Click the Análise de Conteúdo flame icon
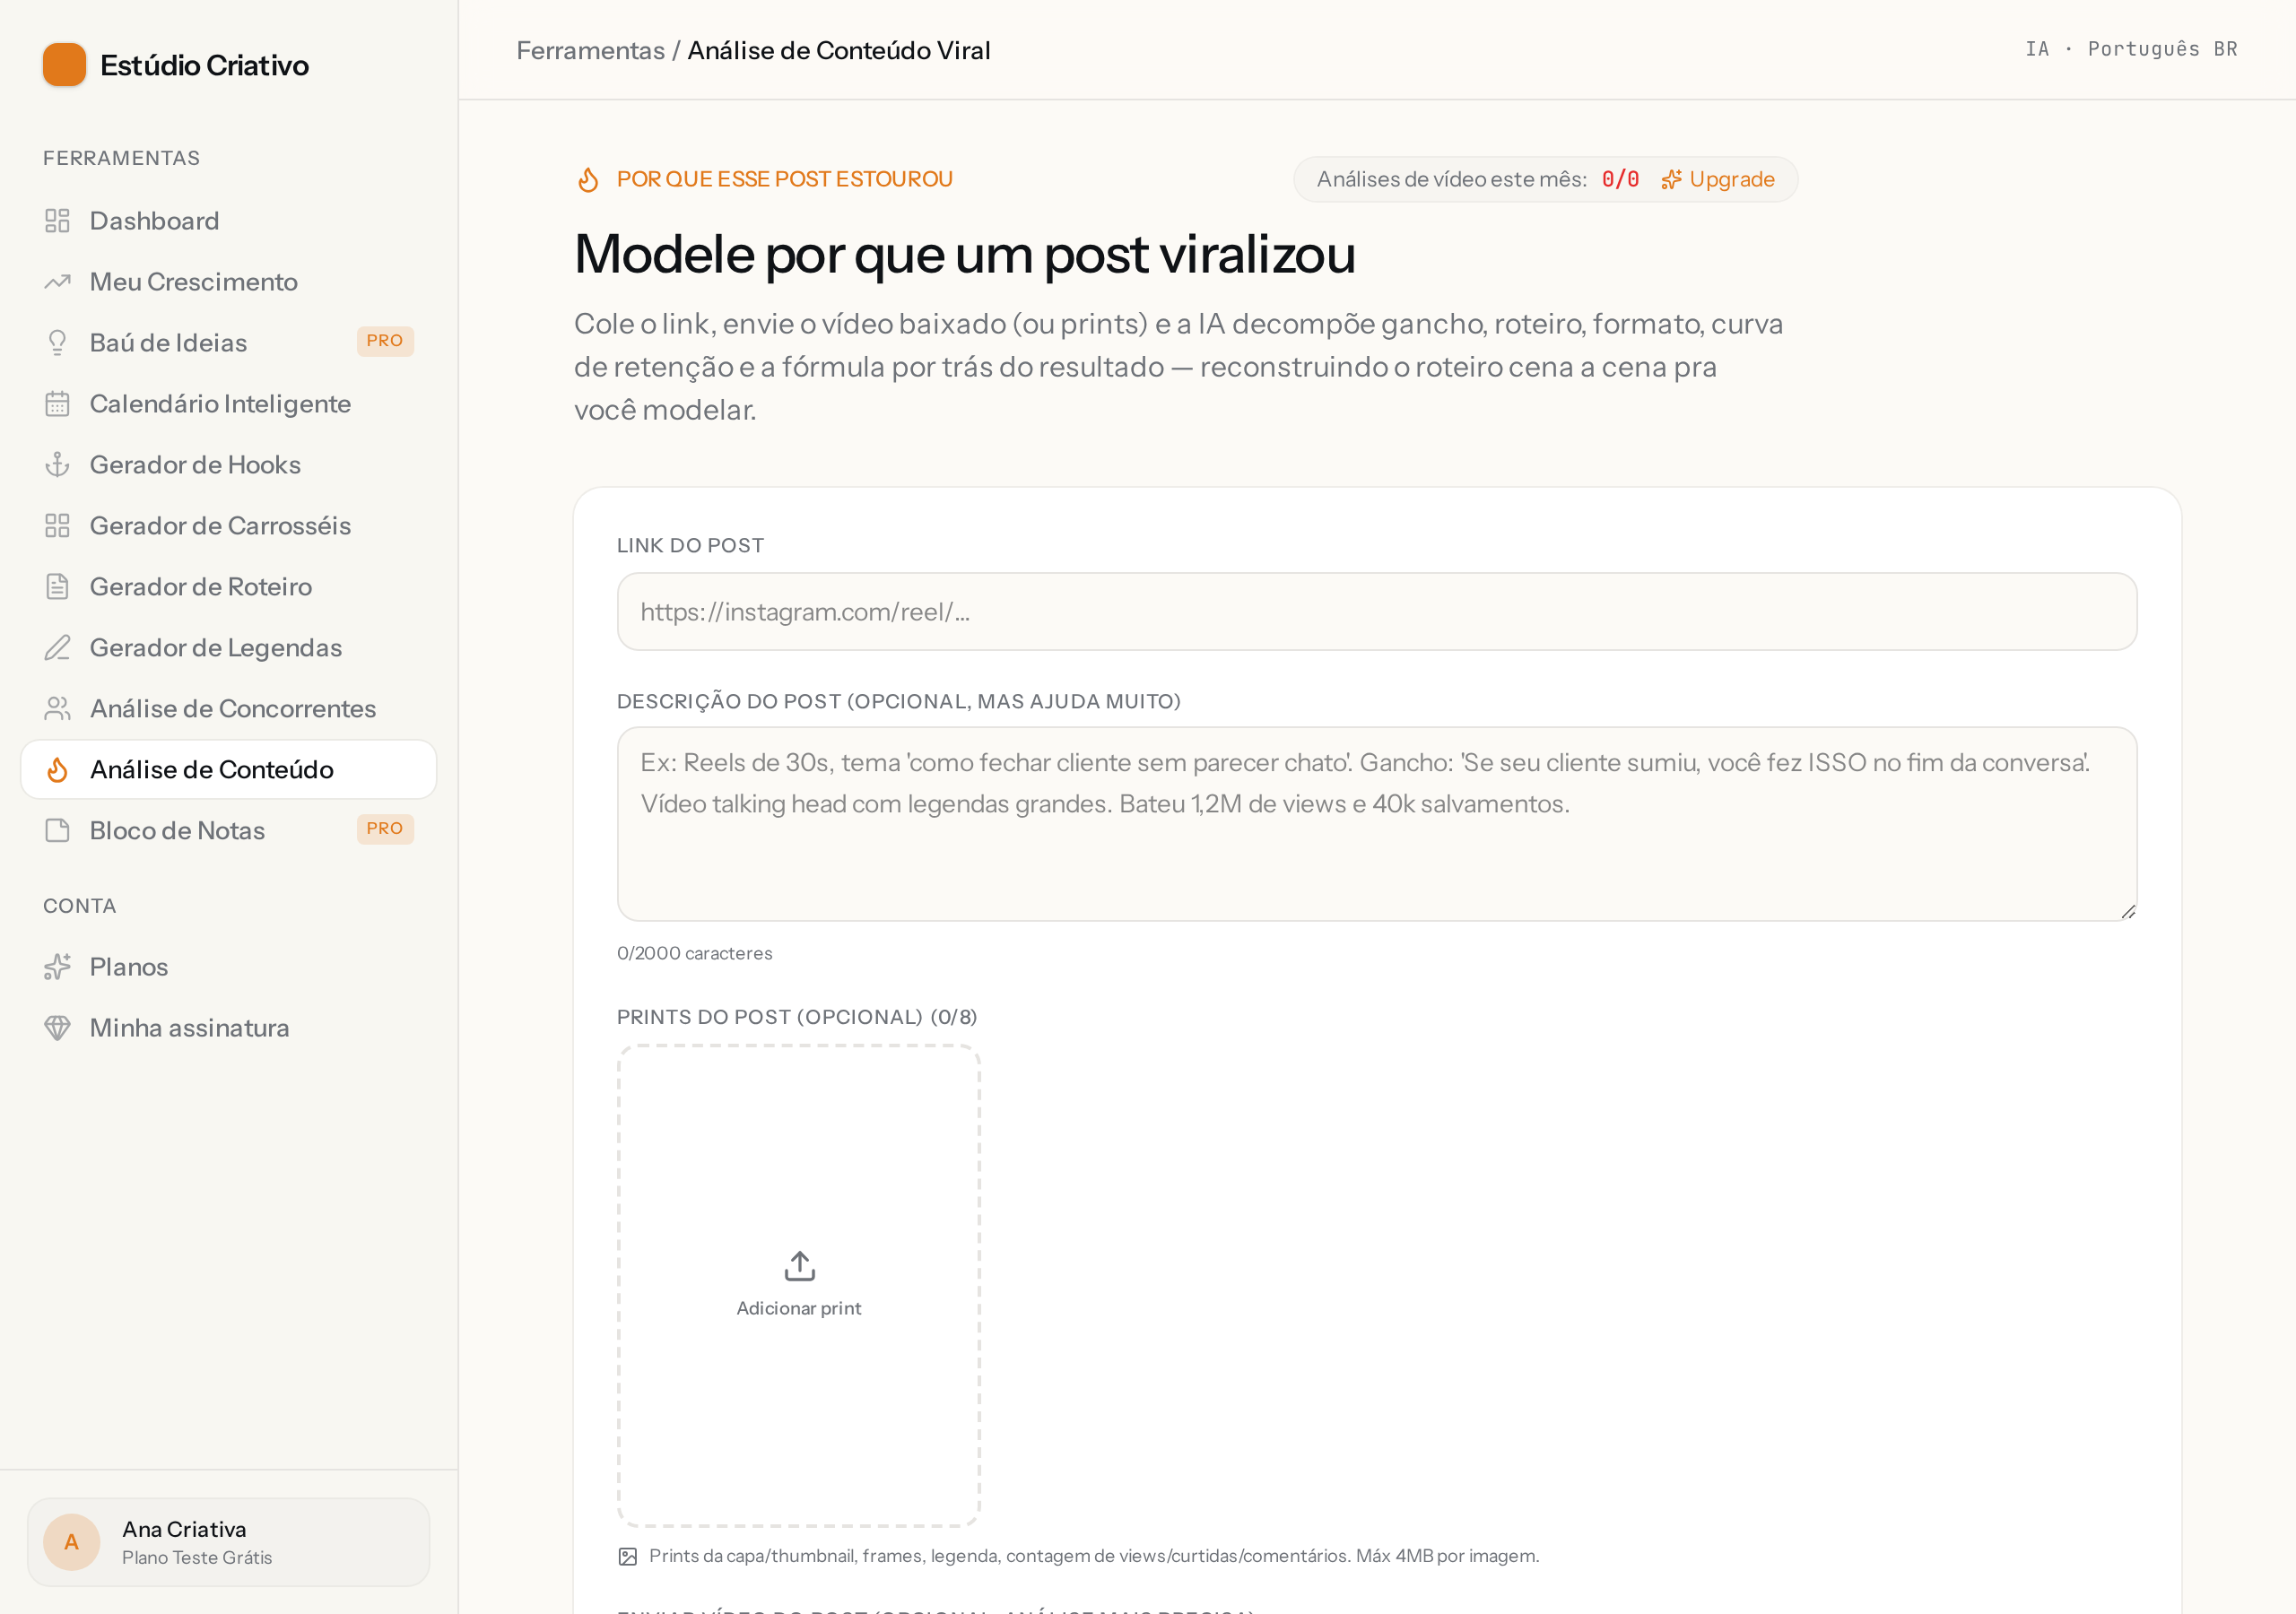 (x=57, y=770)
